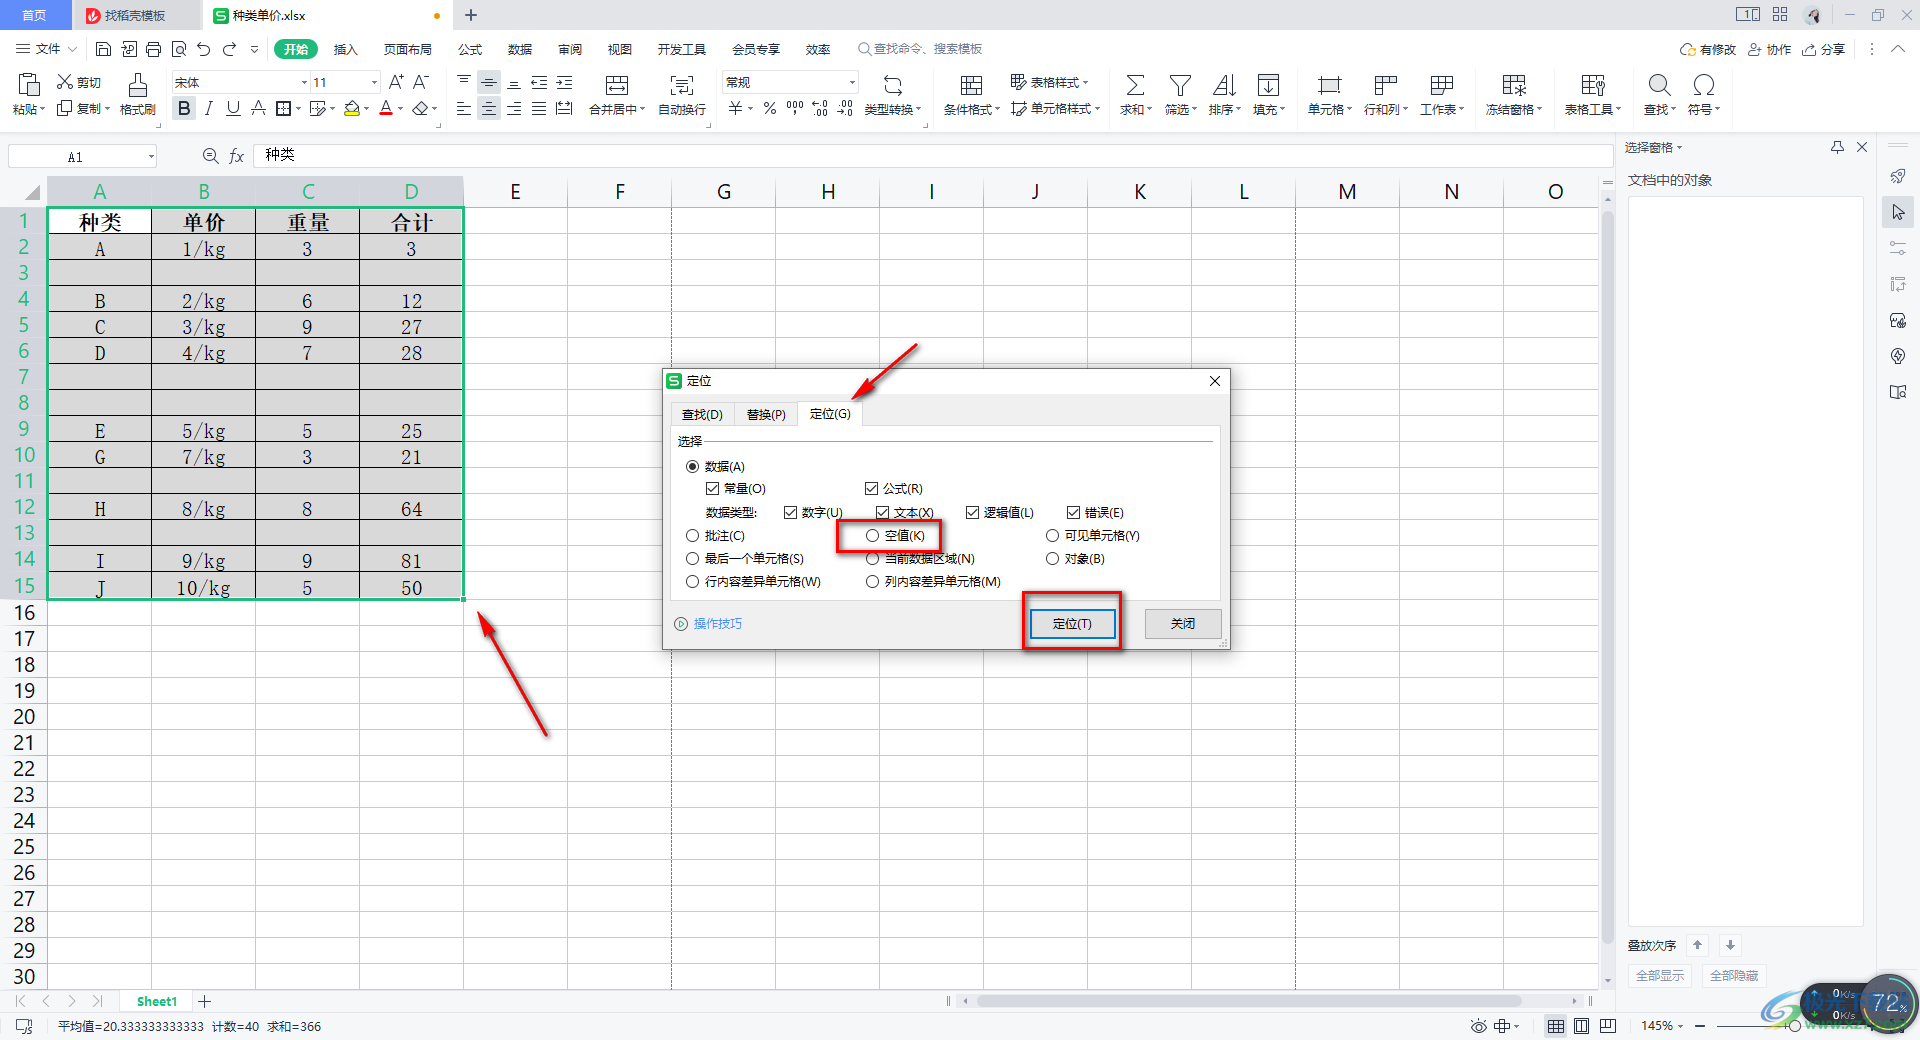
Task: Click the Auto Wrap text icon
Action: [682, 85]
